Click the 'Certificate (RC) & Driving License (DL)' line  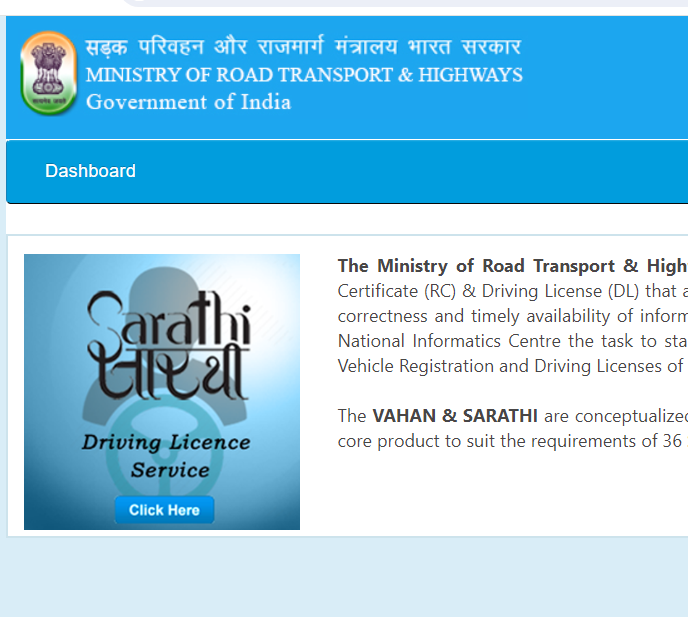point(512,291)
